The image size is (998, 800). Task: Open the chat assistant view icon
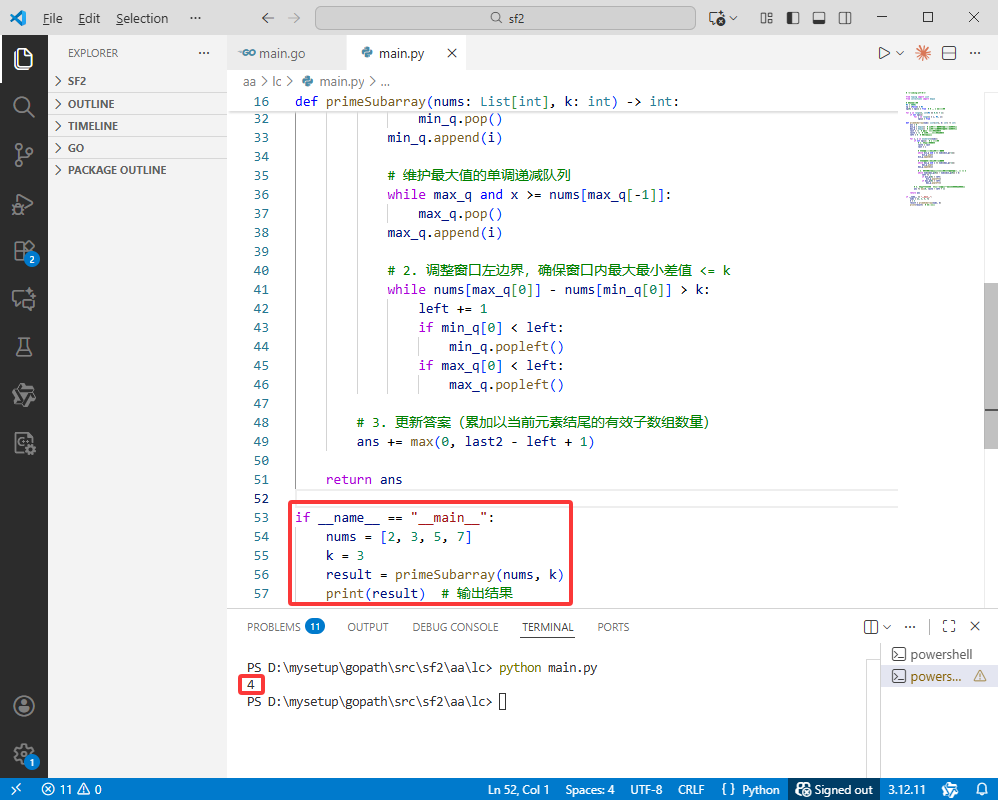point(24,299)
